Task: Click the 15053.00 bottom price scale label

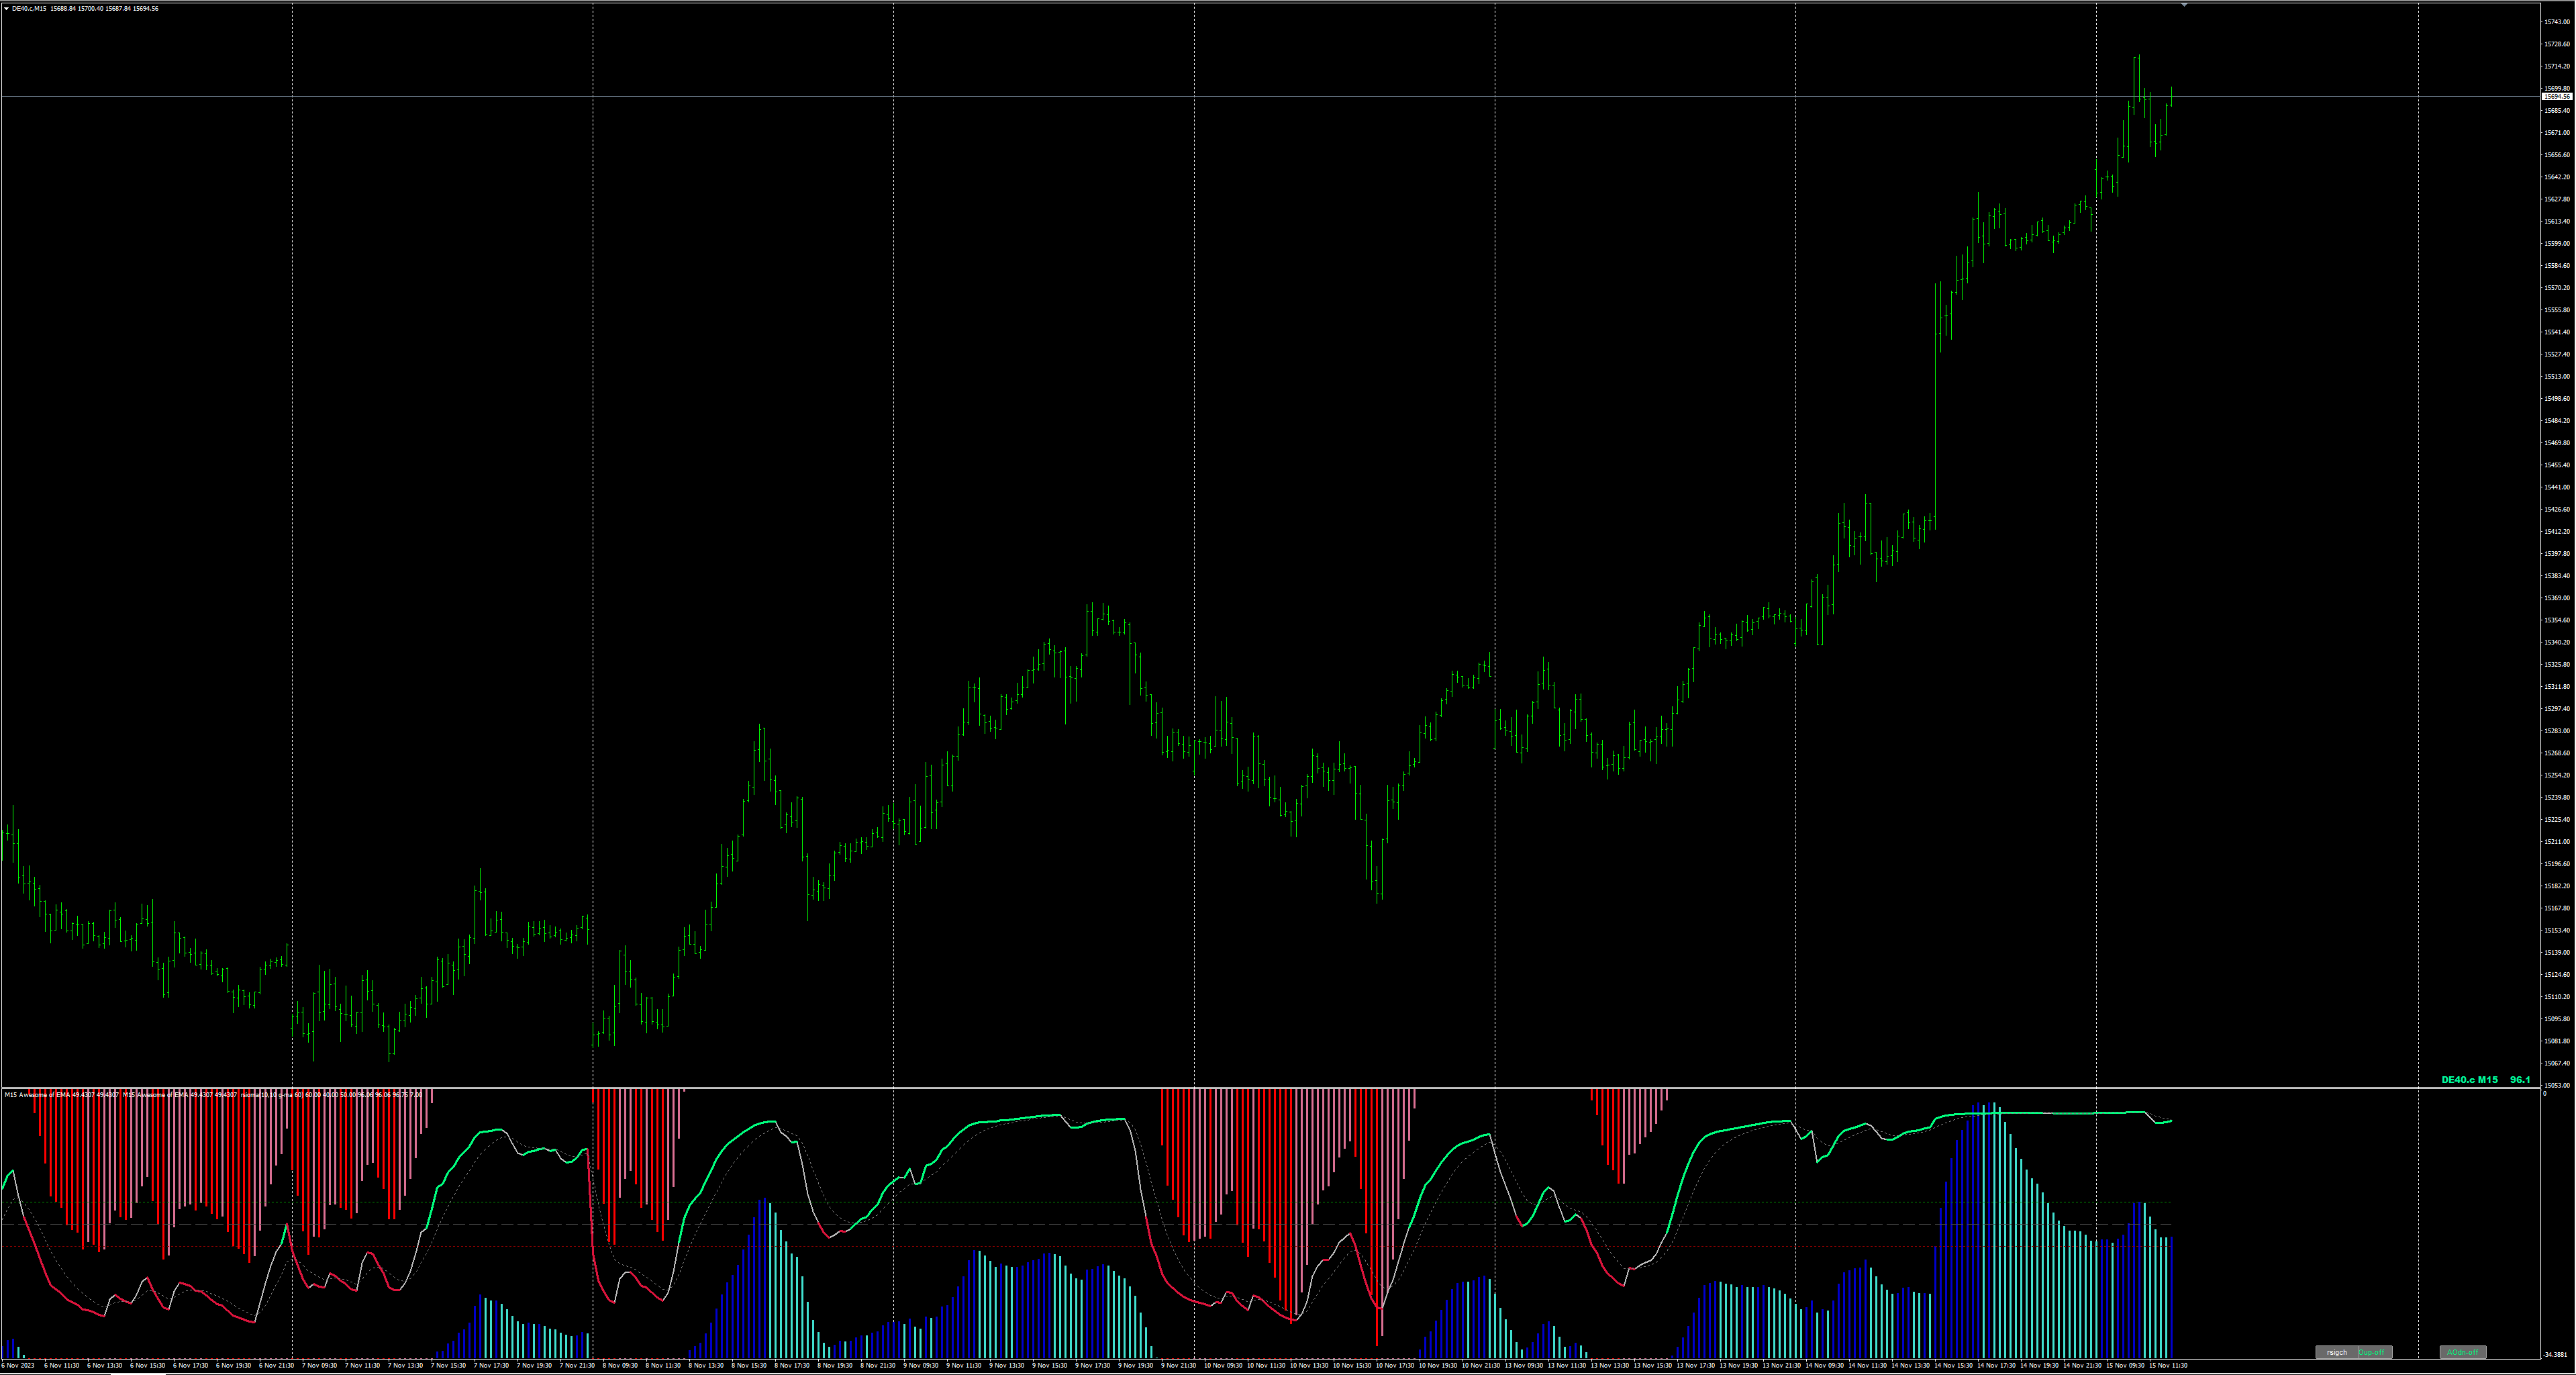Action: click(x=2556, y=1085)
